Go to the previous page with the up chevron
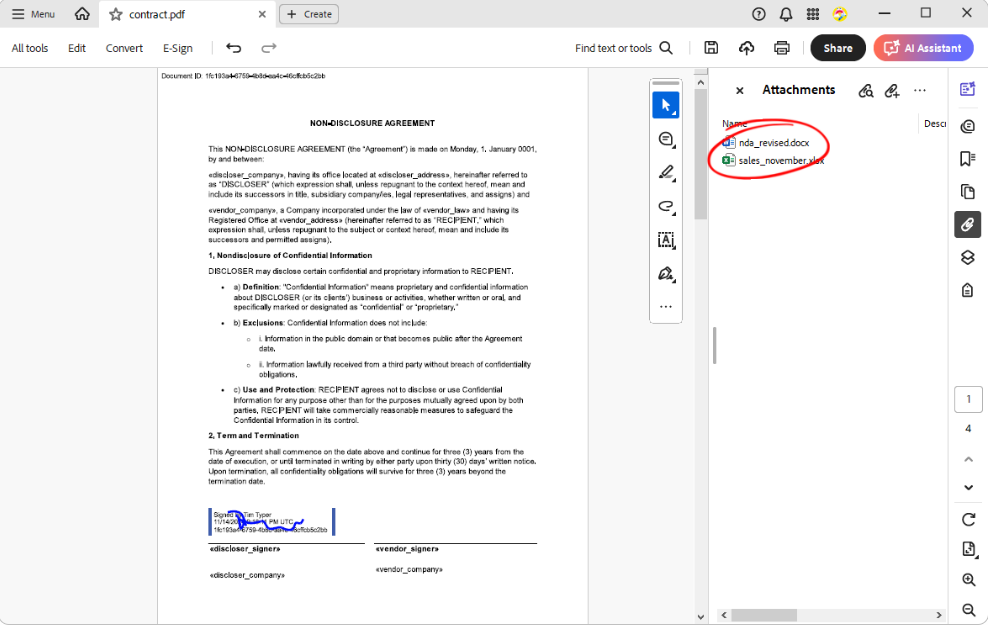Image resolution: width=988 pixels, height=625 pixels. pos(968,459)
